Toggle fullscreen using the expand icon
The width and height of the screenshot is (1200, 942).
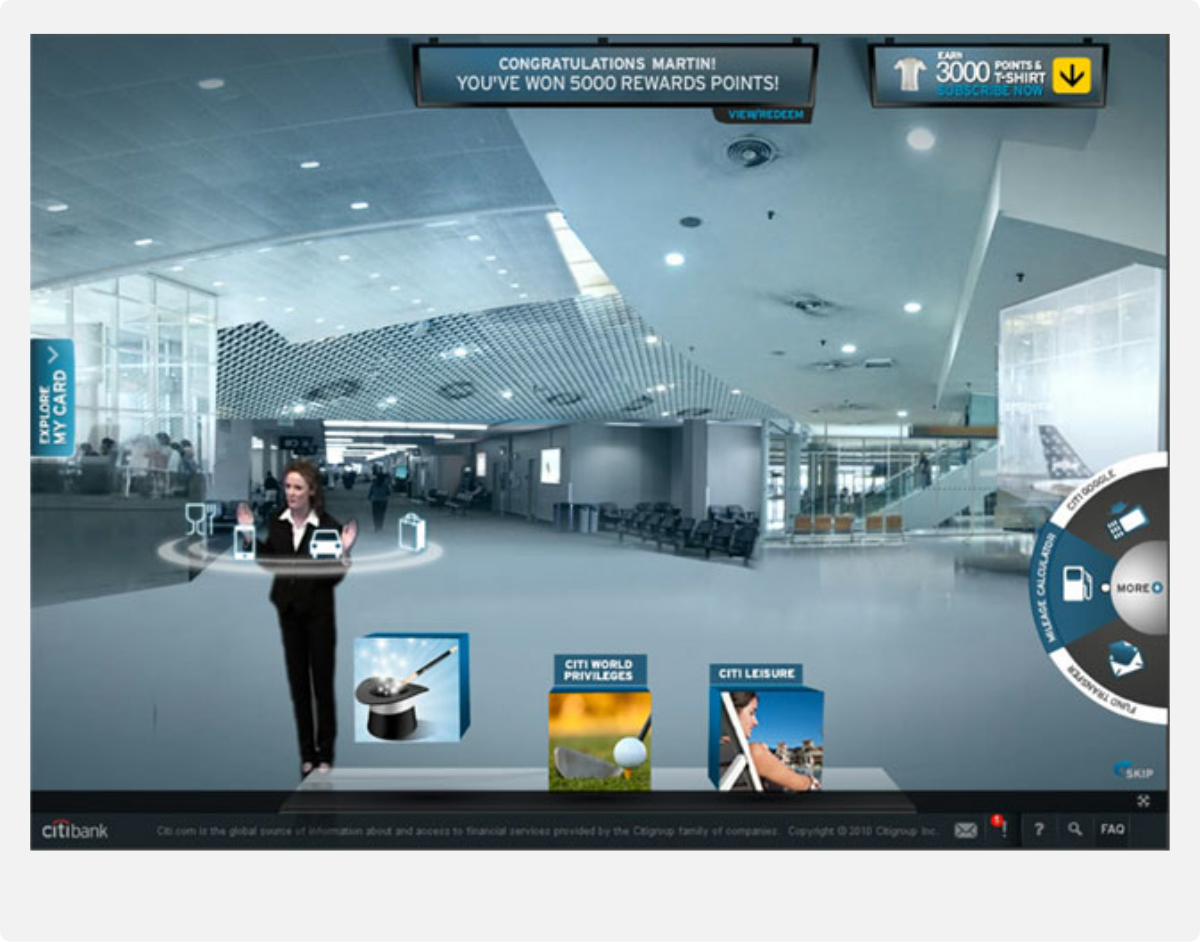point(1143,801)
